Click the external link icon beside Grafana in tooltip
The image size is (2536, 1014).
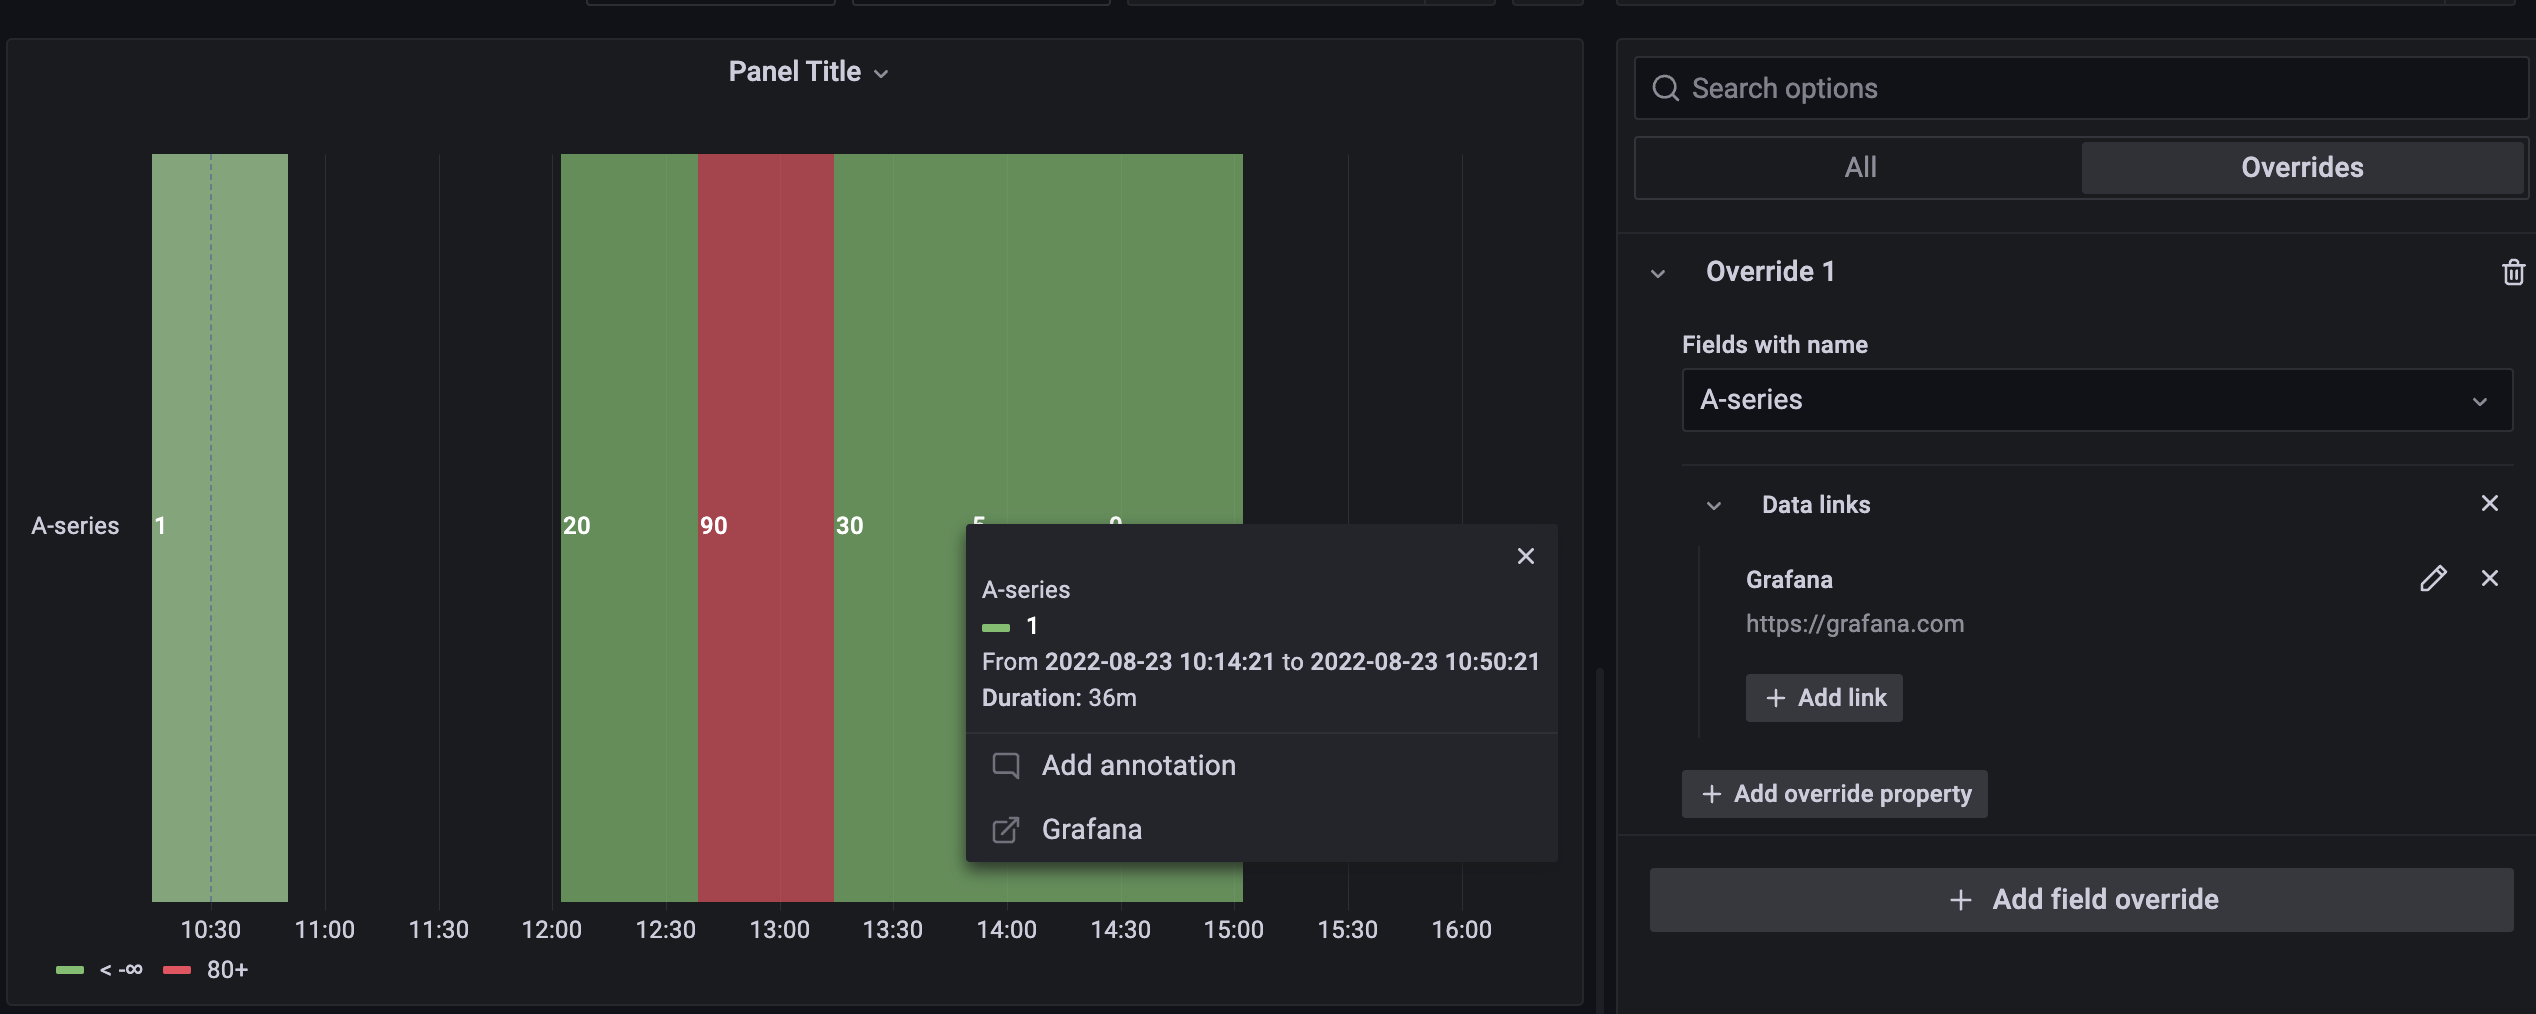[x=1007, y=829]
